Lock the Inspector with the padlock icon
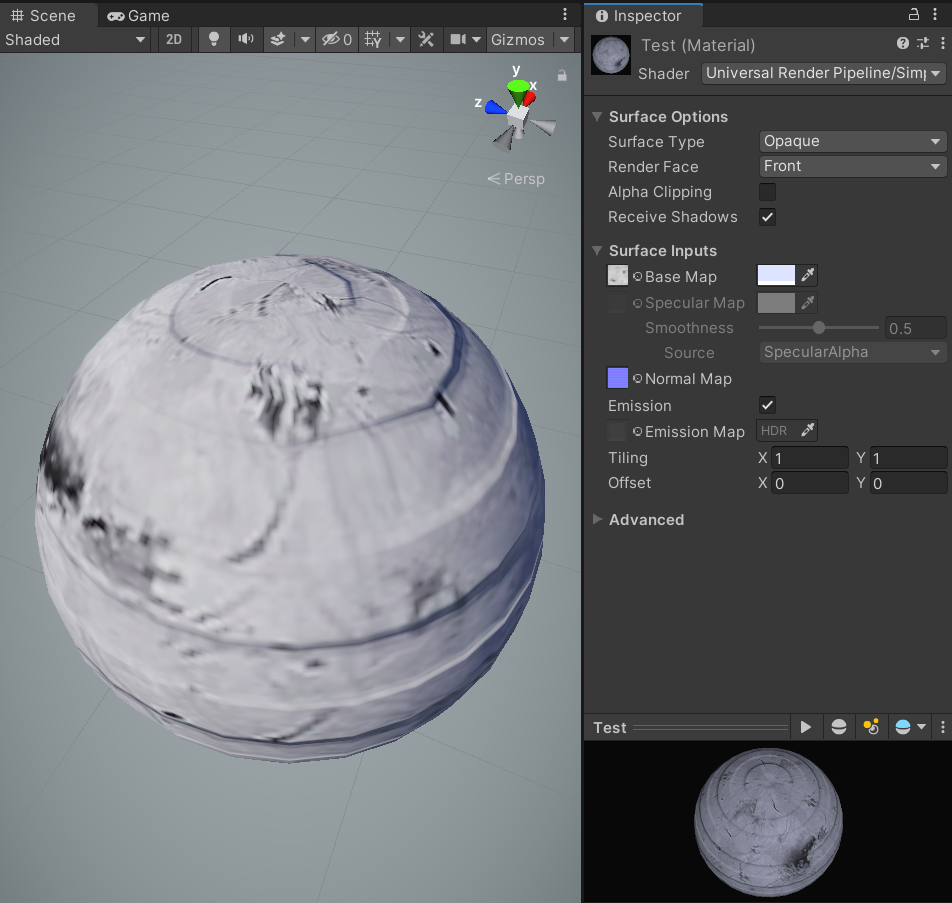 pyautogui.click(x=913, y=15)
